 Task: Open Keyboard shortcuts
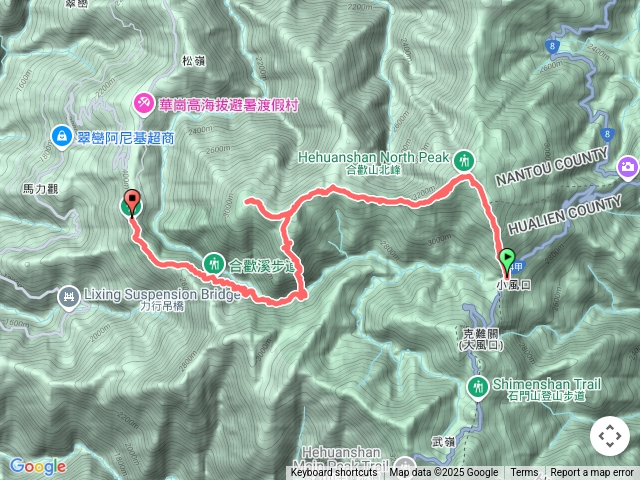pos(333,473)
